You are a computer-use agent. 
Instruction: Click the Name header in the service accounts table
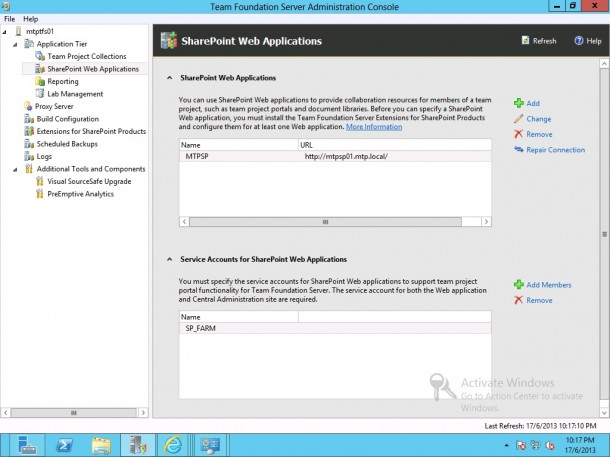point(238,317)
